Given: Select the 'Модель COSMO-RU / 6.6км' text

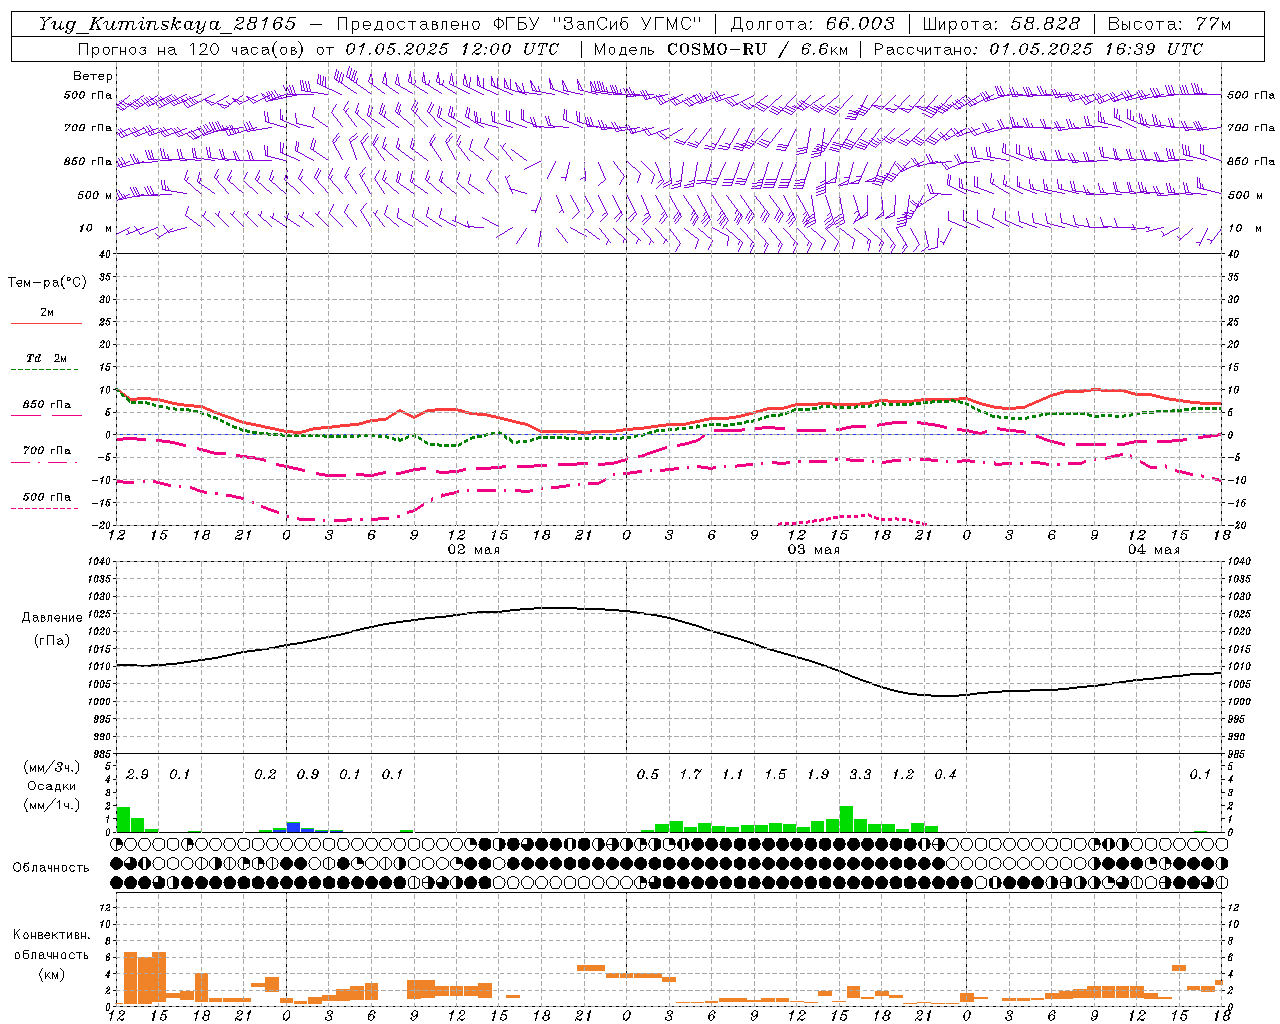Looking at the screenshot, I should pos(720,49).
